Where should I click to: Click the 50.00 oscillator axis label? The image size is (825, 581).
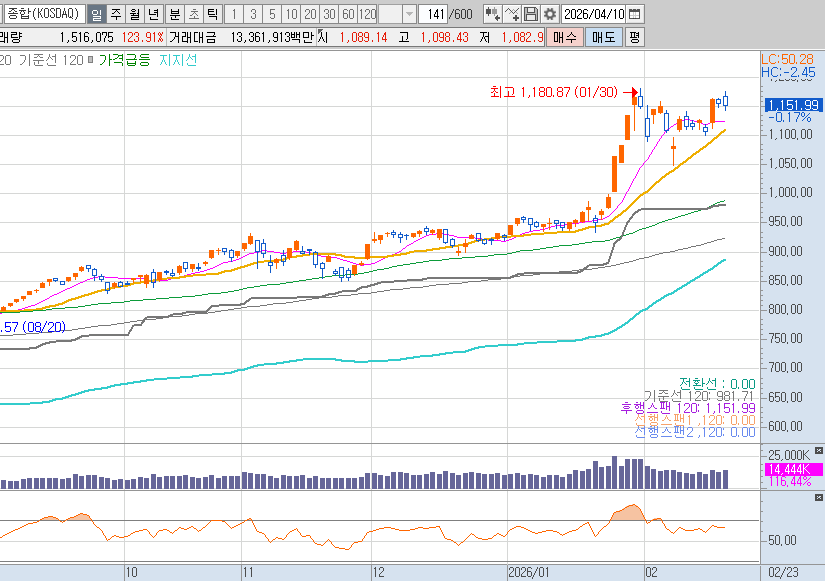click(x=782, y=540)
